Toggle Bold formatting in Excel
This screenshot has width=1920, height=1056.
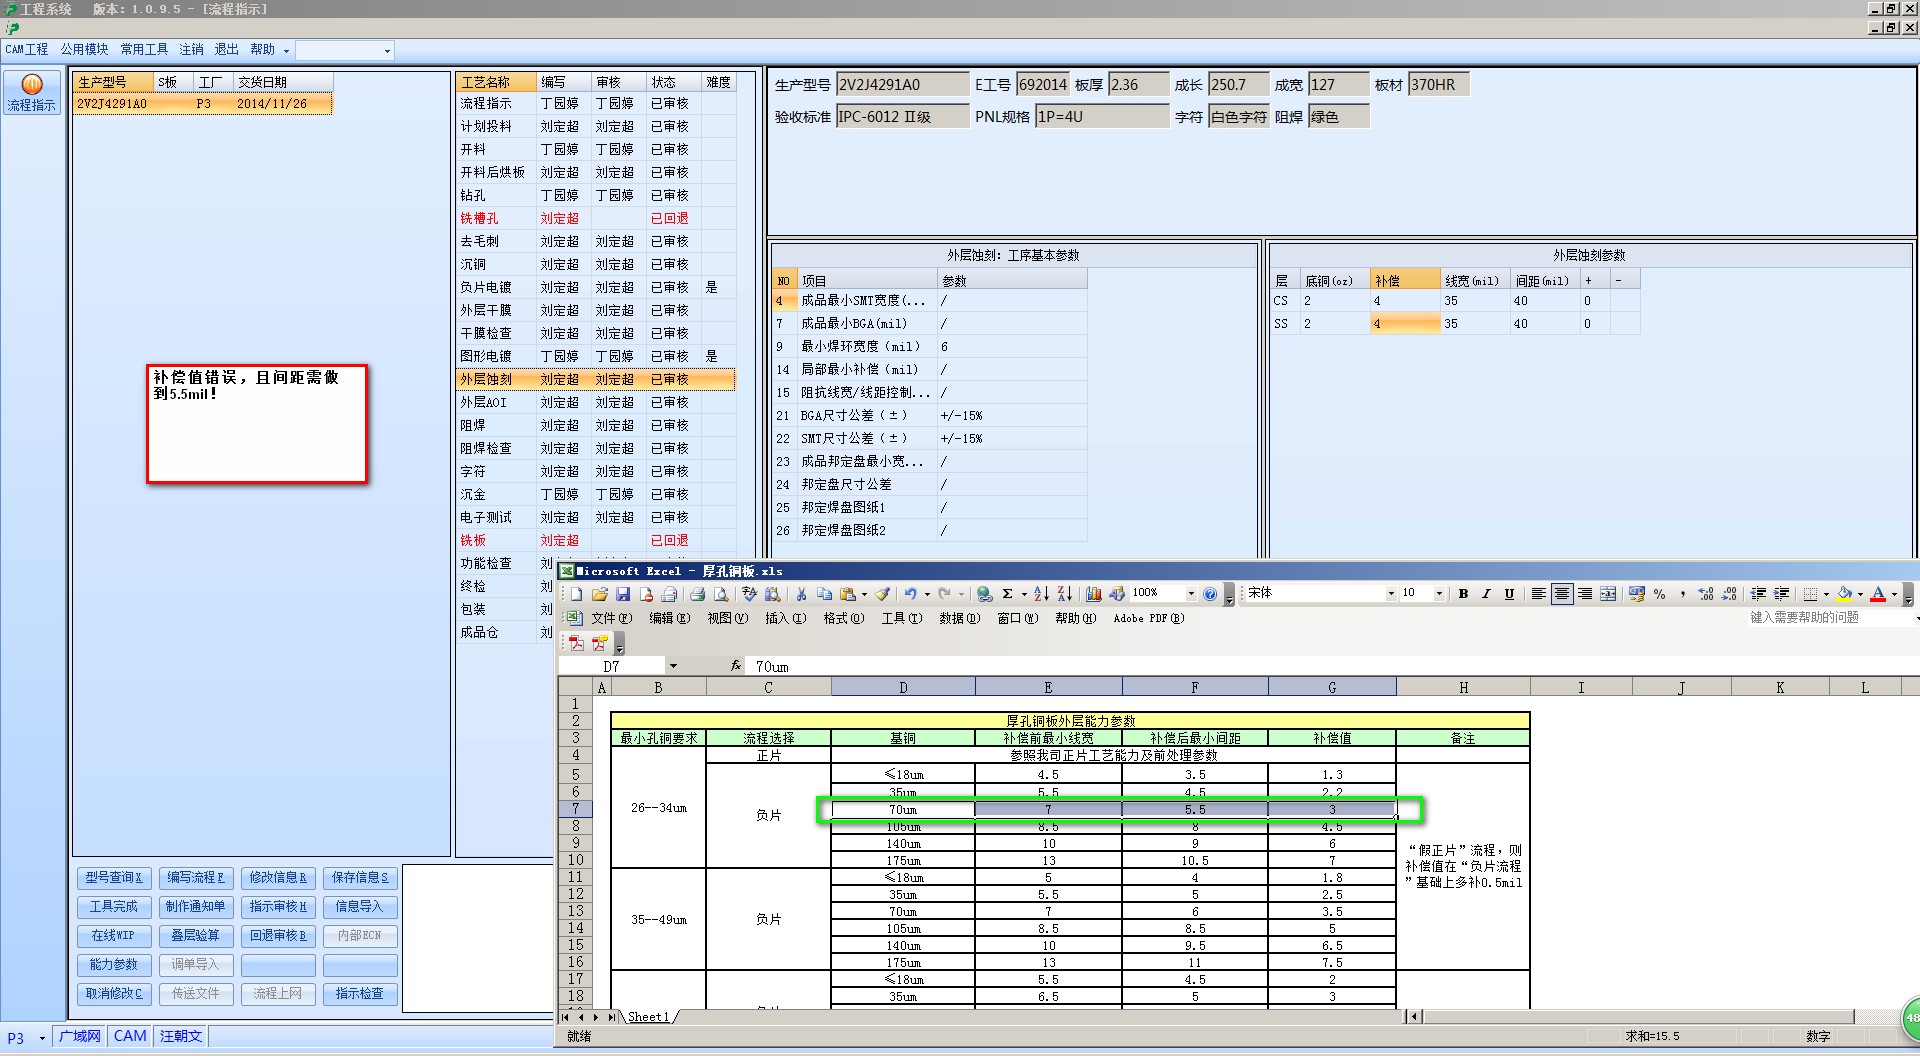1463,594
